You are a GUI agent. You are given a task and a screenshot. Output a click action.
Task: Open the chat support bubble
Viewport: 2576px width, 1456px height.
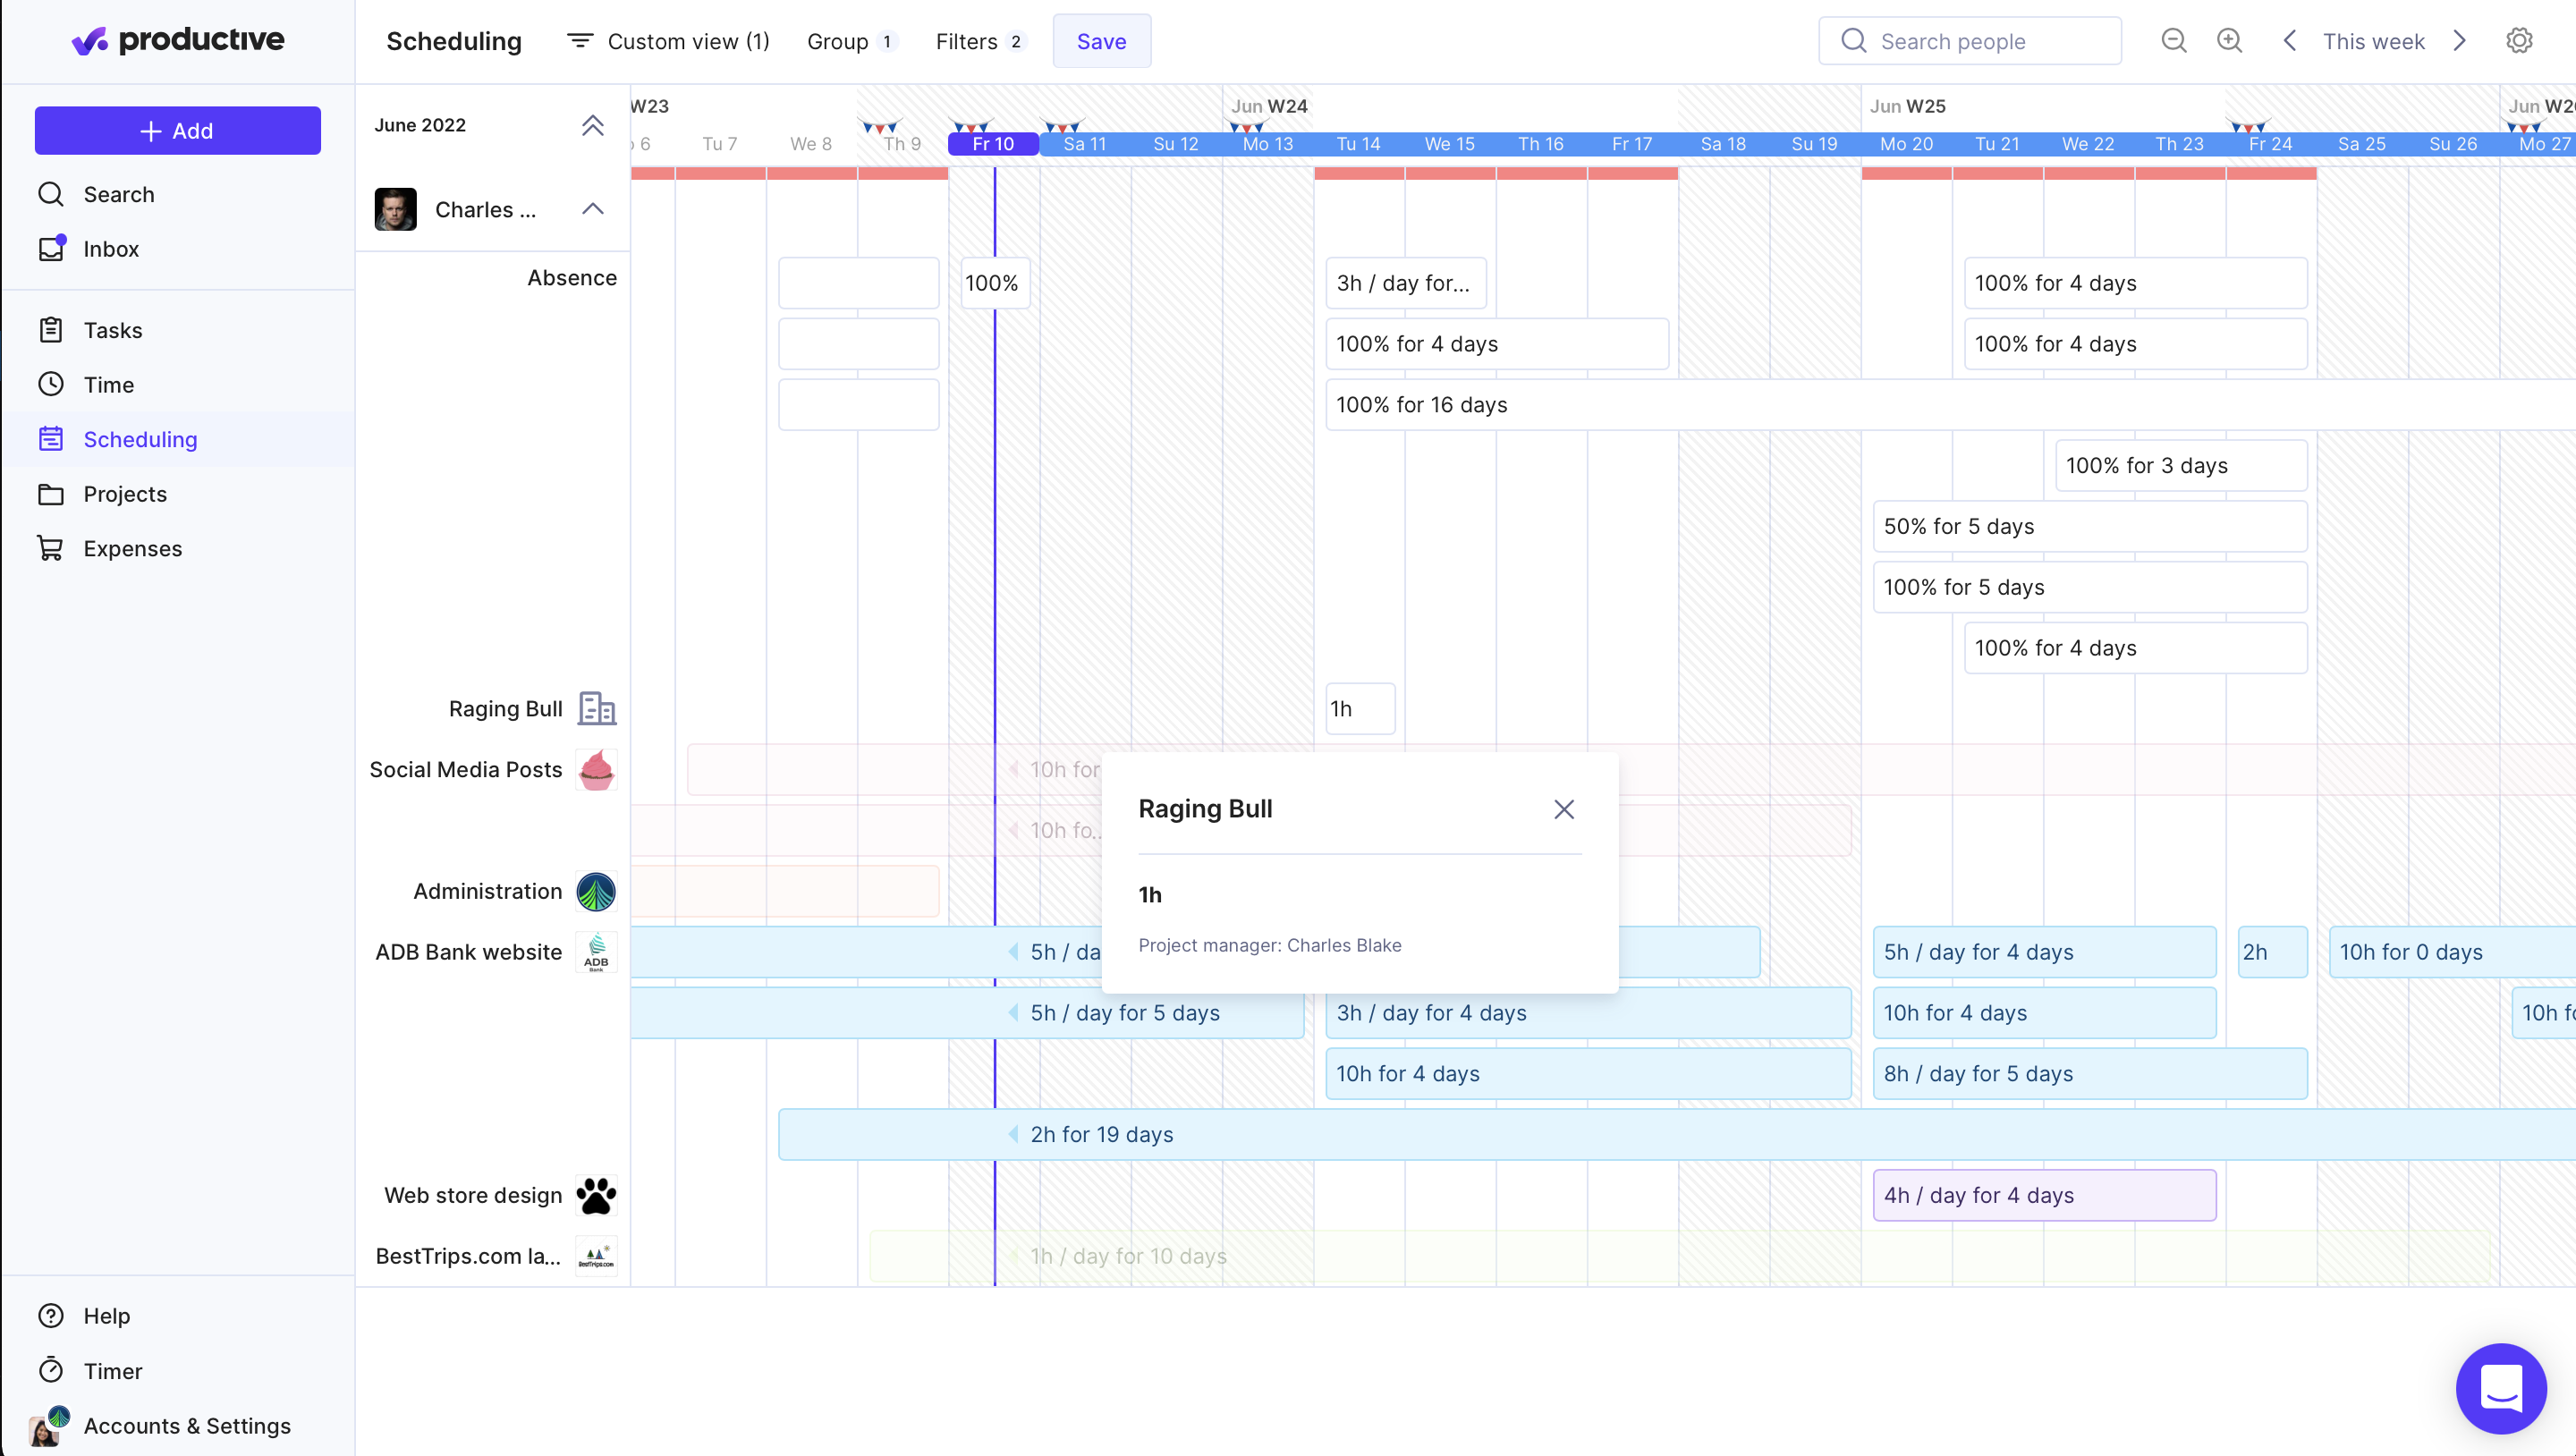pyautogui.click(x=2501, y=1388)
